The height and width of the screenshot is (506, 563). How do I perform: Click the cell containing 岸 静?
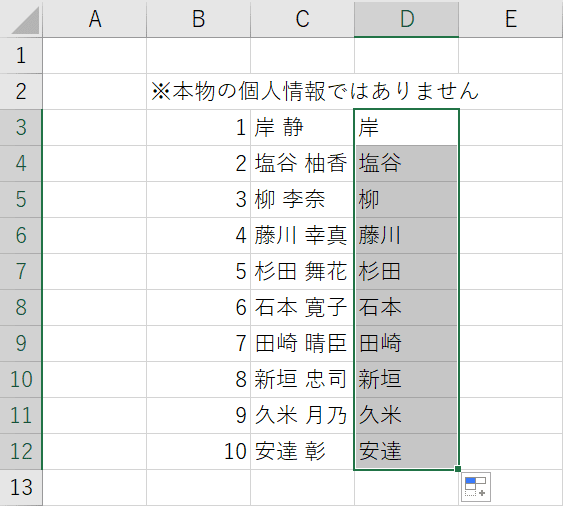(x=302, y=127)
